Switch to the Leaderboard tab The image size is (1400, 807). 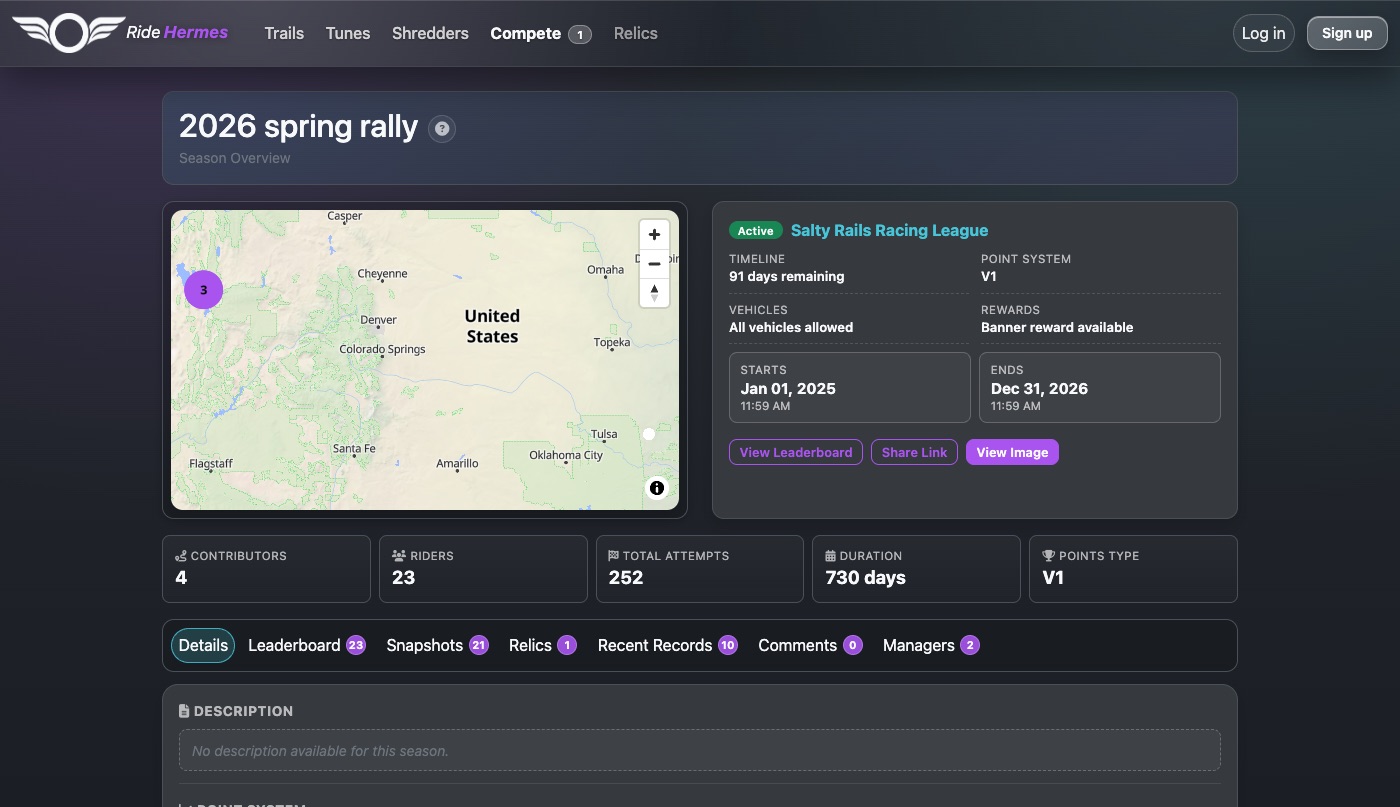[x=307, y=645]
